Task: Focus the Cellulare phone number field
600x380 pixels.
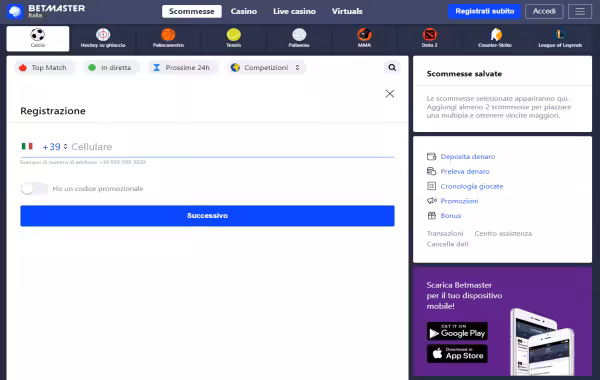Action: pyautogui.click(x=232, y=147)
